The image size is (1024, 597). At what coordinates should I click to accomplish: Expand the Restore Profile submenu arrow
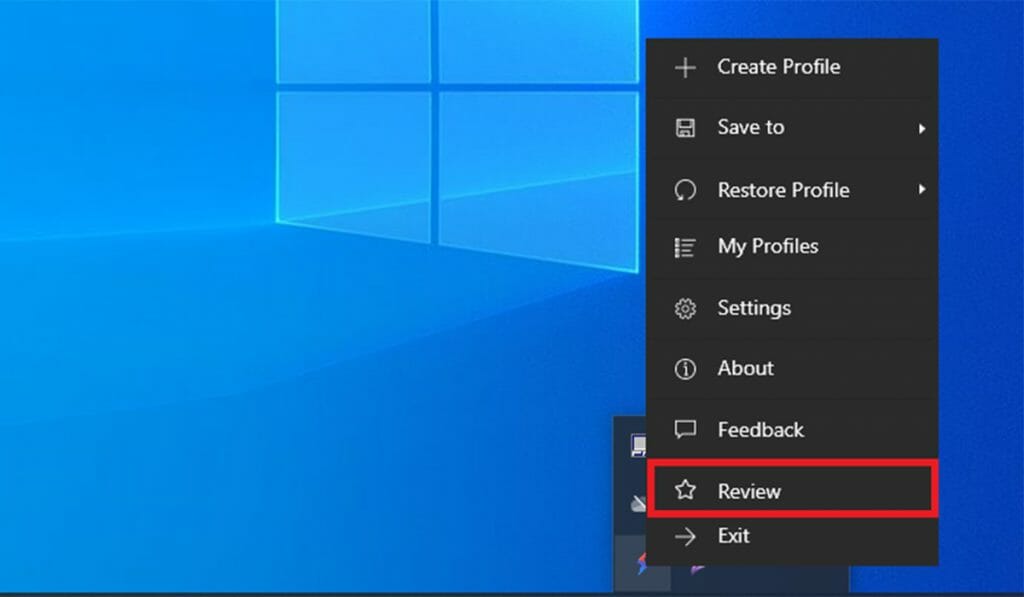(921, 190)
